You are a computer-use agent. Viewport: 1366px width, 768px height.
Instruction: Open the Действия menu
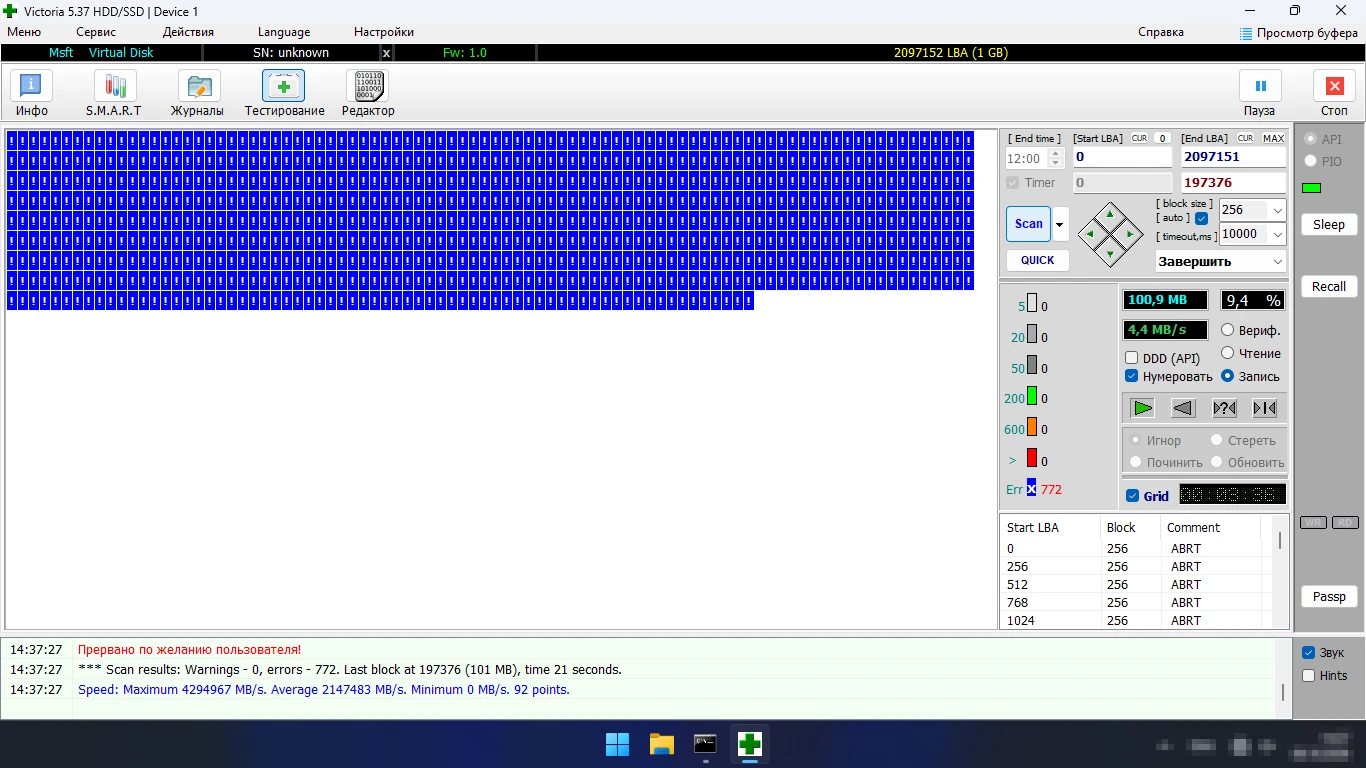[188, 32]
